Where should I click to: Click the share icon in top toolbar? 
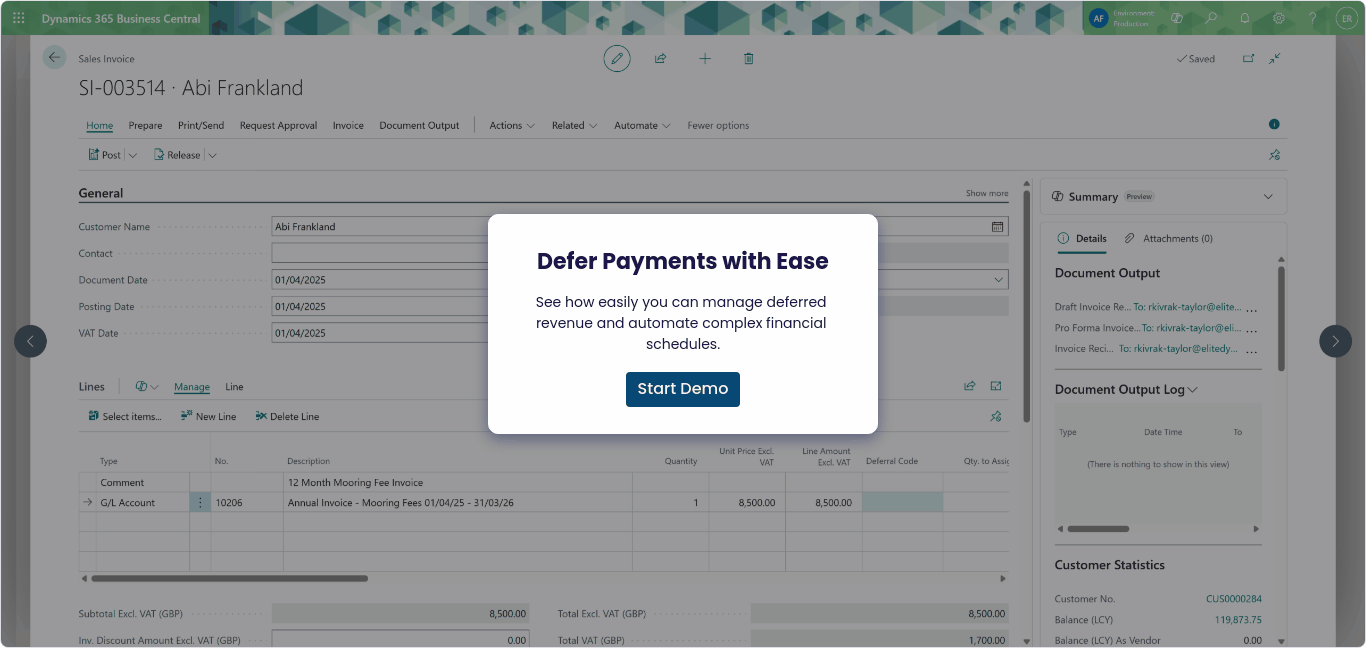click(x=661, y=59)
